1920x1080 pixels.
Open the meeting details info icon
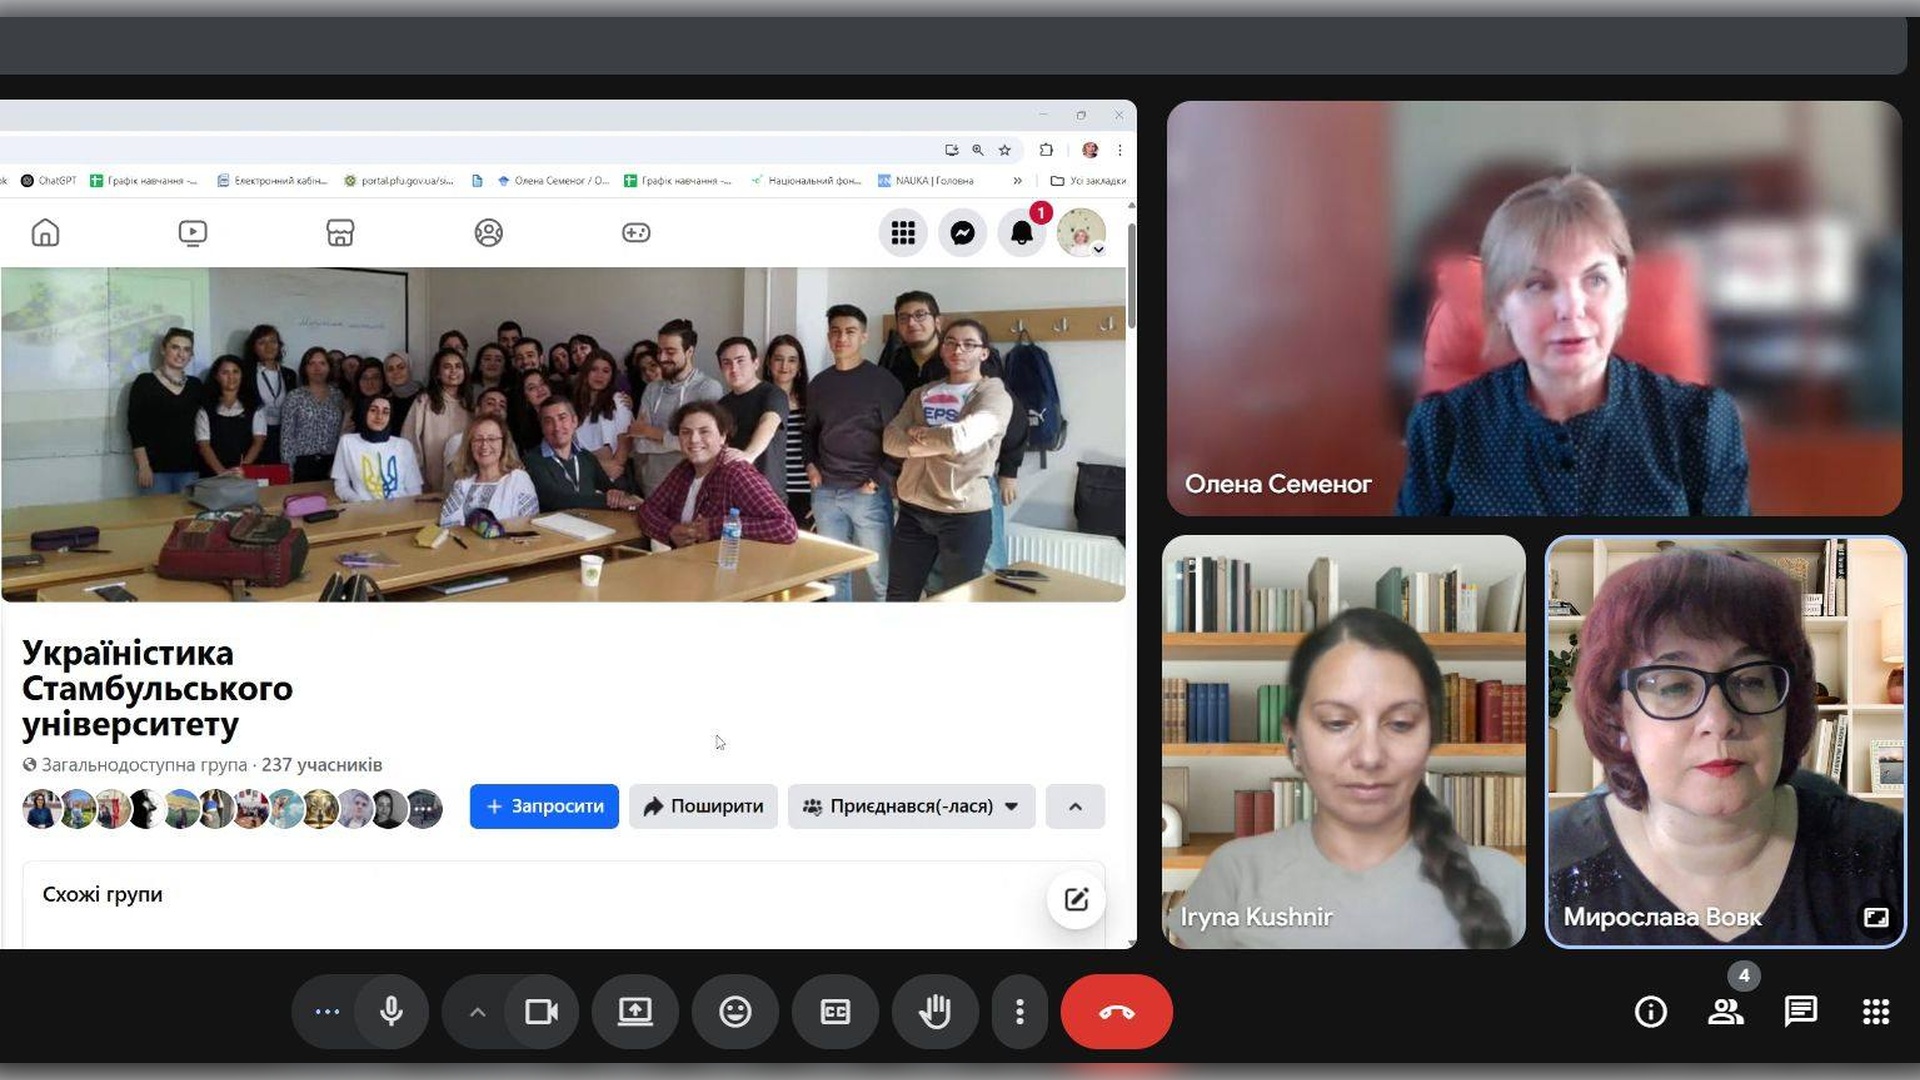click(1650, 1012)
